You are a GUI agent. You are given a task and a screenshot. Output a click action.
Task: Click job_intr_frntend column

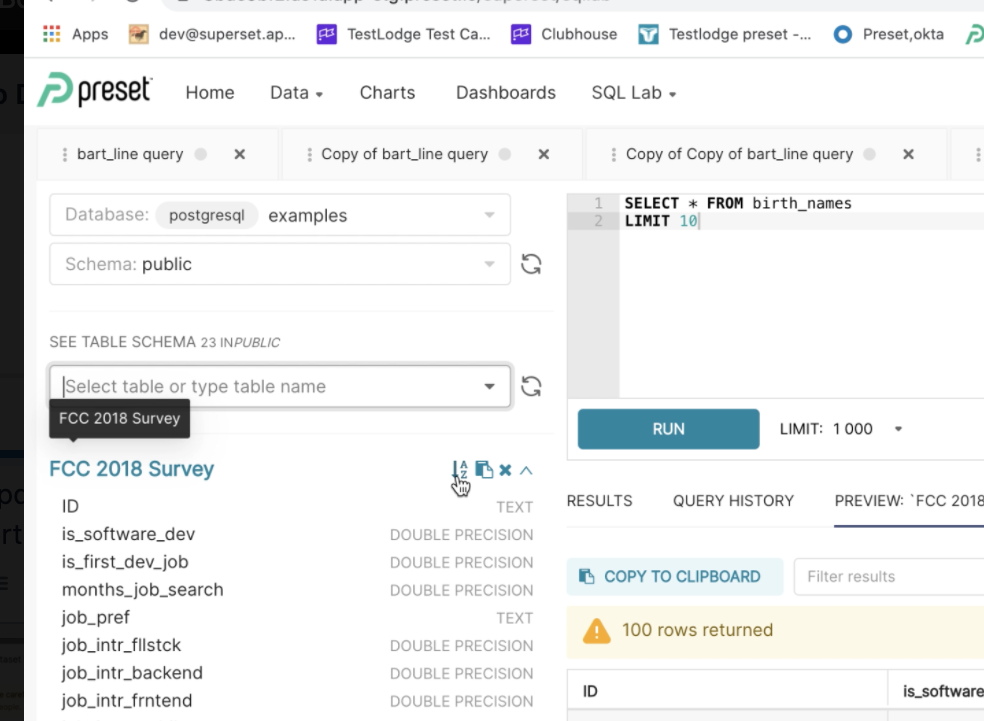point(297,700)
